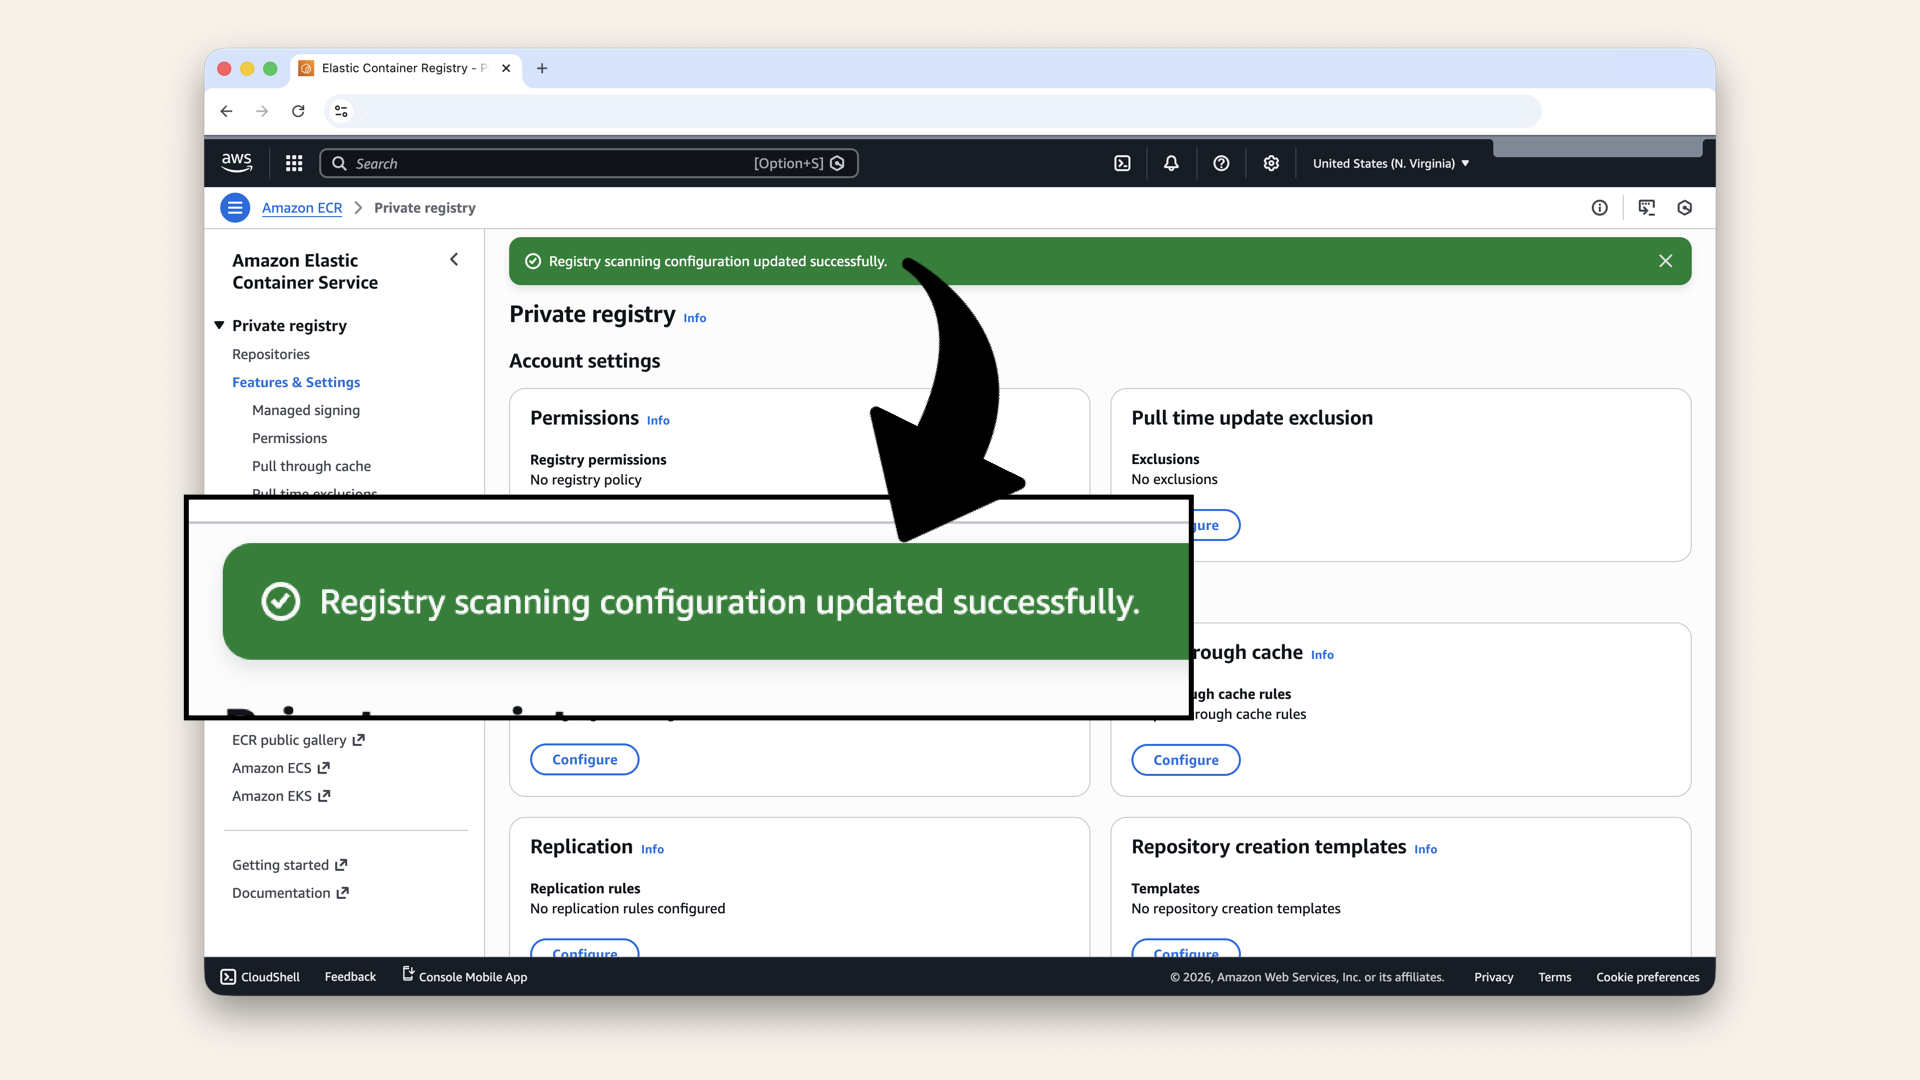Click the Info circle icon near the breadcrumb
1920x1080 pixels.
click(1599, 207)
